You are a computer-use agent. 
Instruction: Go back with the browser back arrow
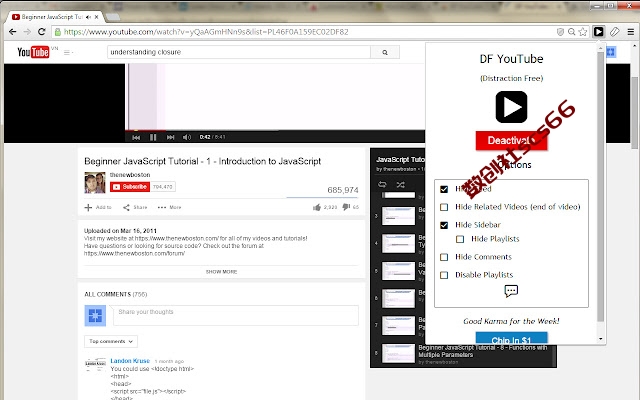(12, 32)
